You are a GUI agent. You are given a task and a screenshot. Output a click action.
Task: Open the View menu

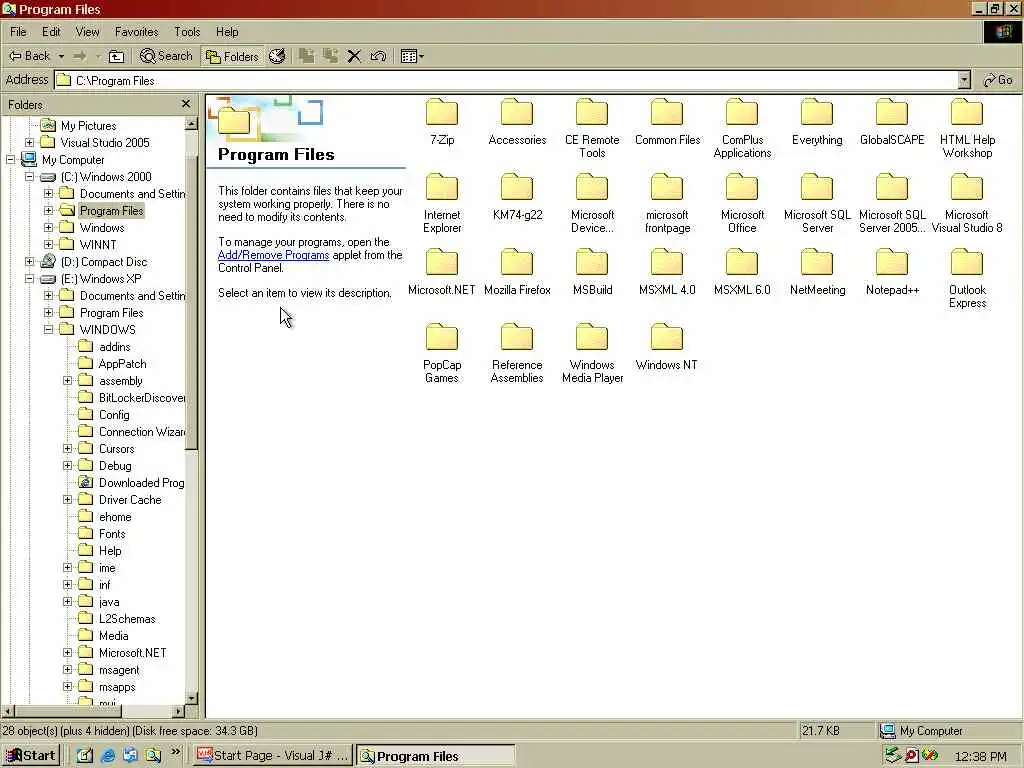tap(87, 31)
